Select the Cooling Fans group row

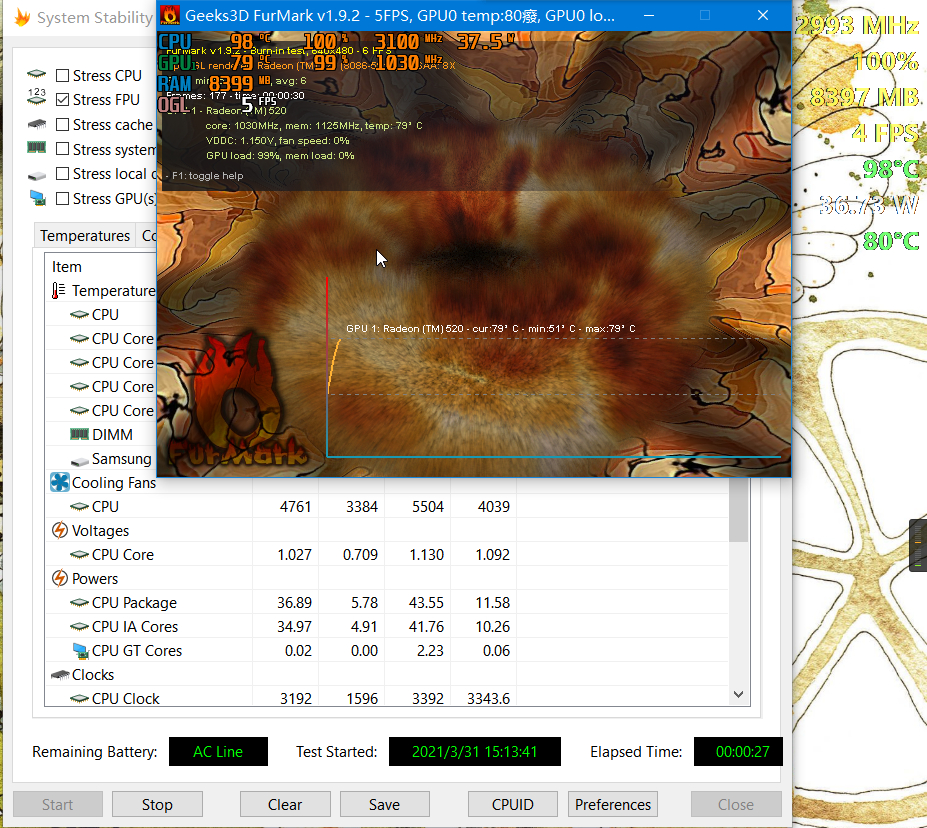(x=387, y=482)
